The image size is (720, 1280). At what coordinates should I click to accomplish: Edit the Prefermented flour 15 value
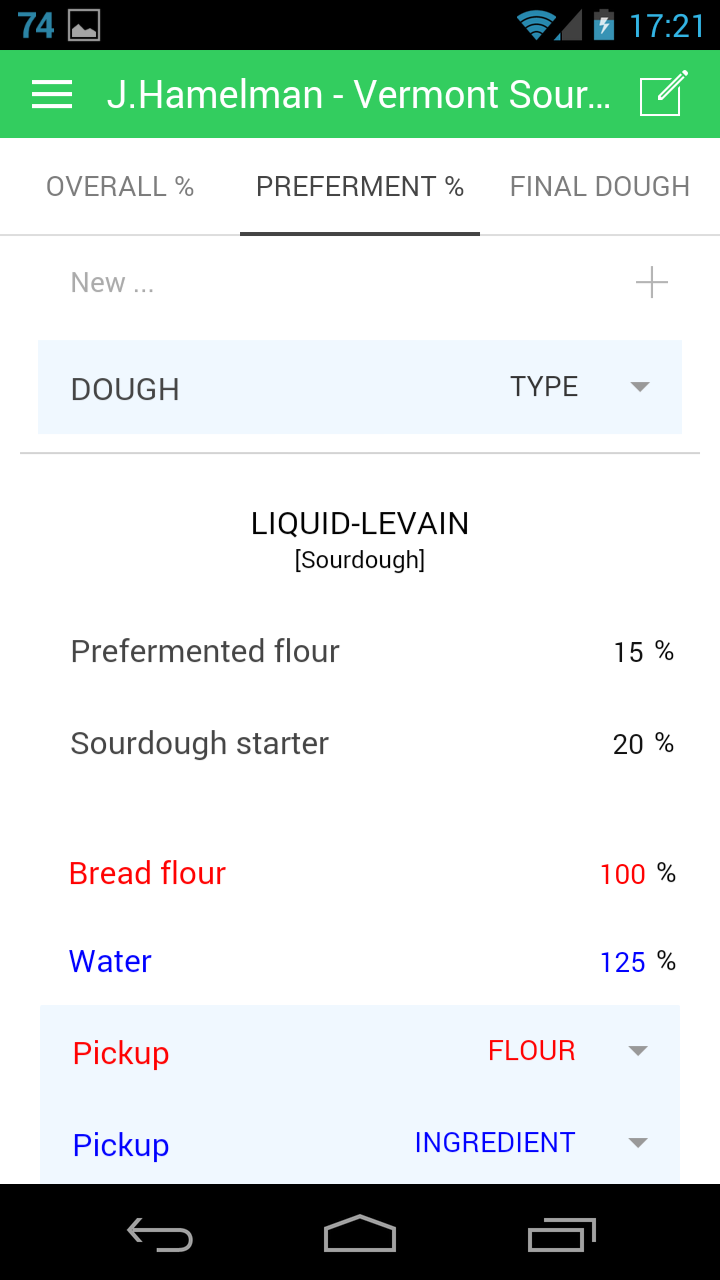628,653
